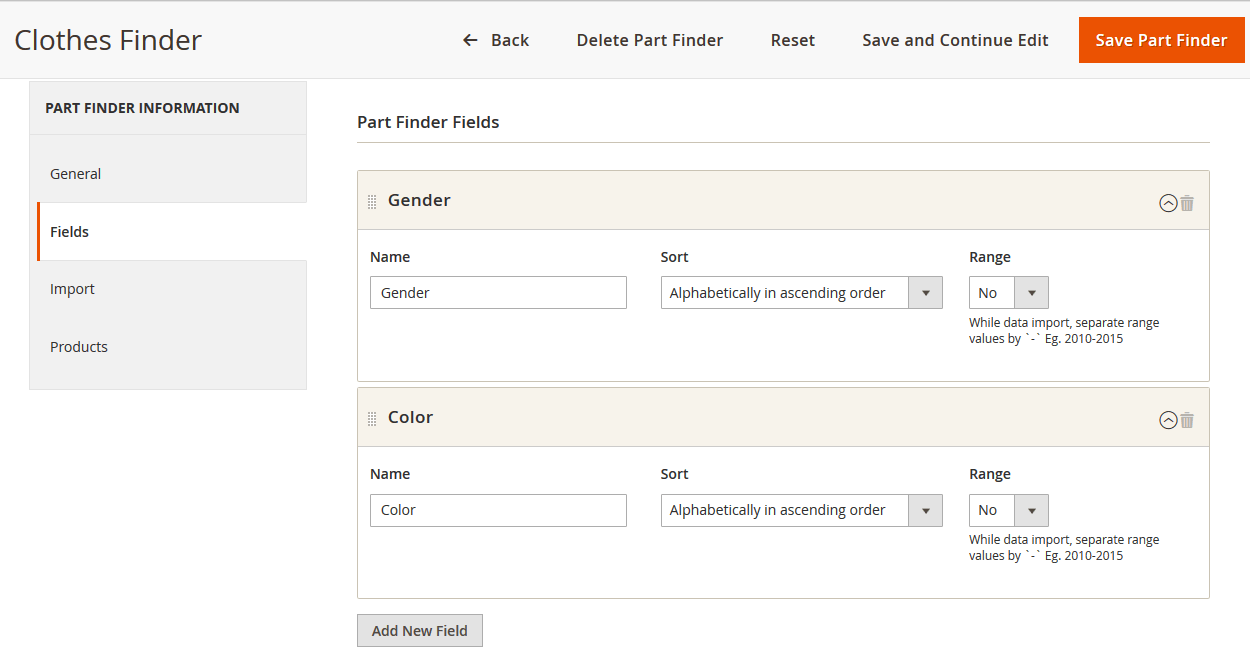The height and width of the screenshot is (654, 1250).
Task: Click the drag handle on the Color field
Action: (x=372, y=417)
